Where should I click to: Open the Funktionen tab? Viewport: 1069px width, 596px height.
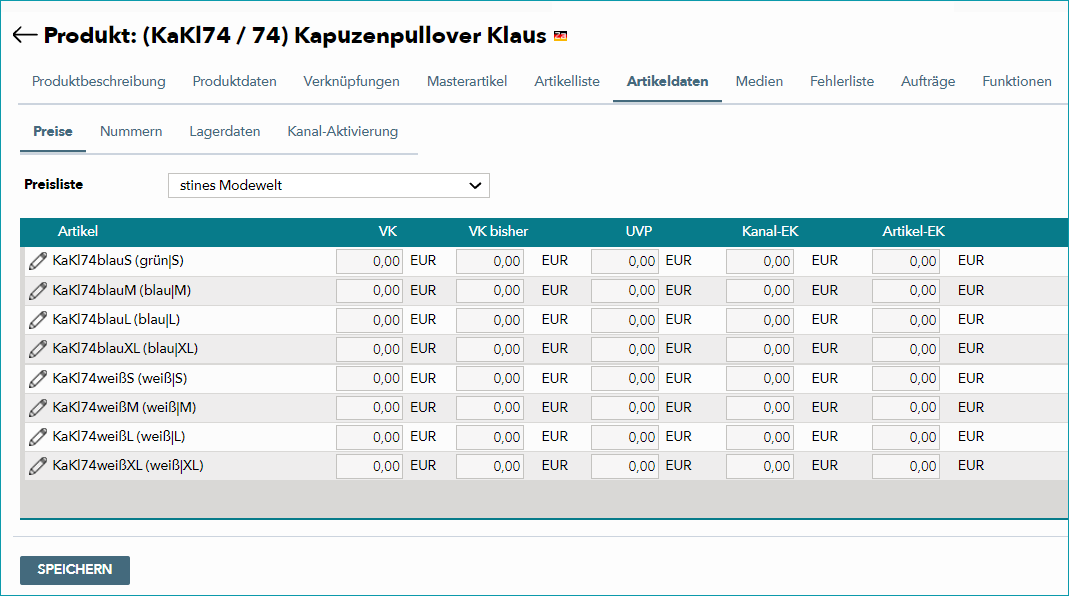[x=1017, y=81]
